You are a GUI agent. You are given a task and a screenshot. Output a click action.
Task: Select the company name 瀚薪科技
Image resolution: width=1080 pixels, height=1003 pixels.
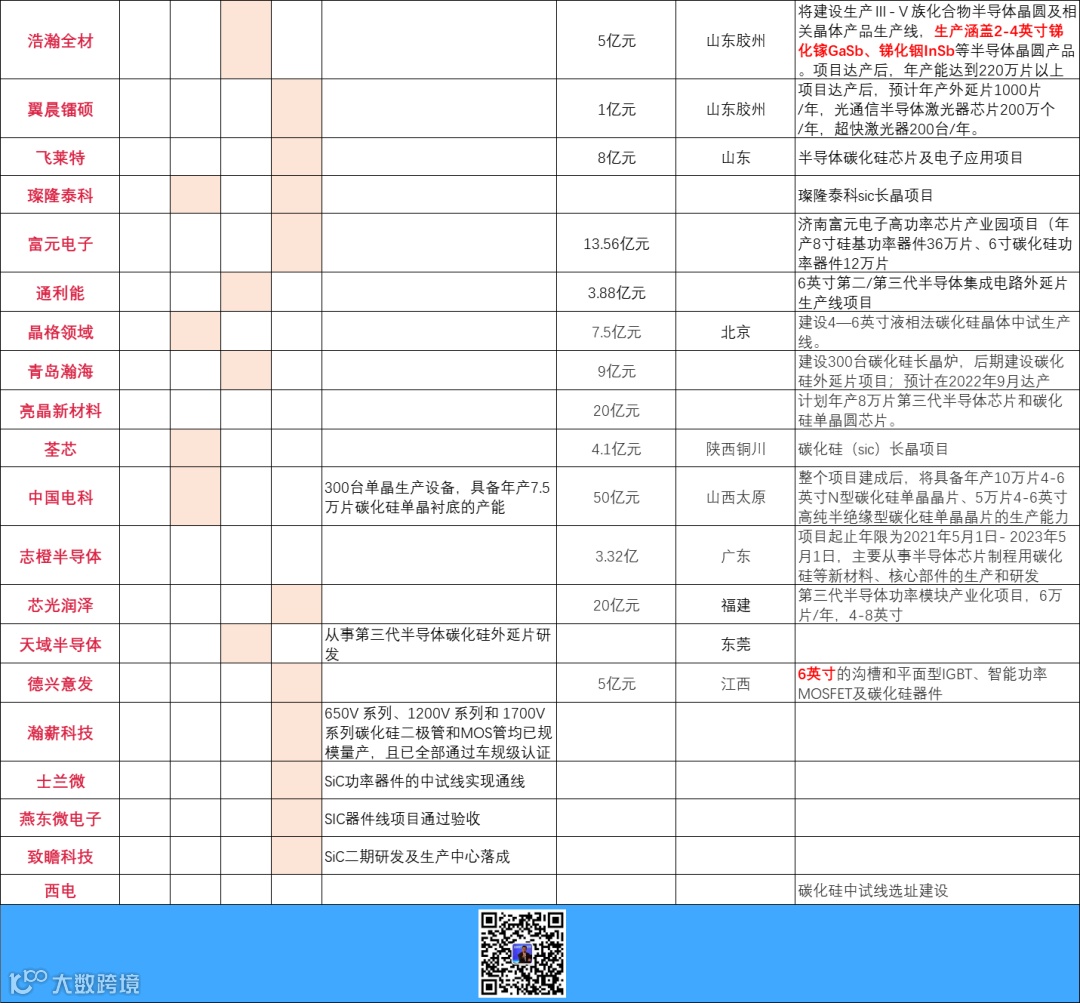click(60, 732)
